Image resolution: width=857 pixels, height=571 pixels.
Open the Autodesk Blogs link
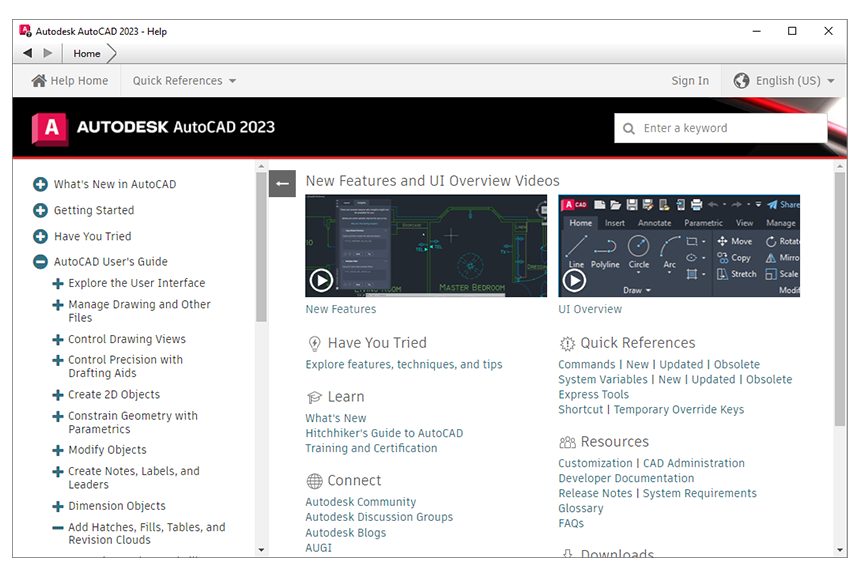[345, 533]
